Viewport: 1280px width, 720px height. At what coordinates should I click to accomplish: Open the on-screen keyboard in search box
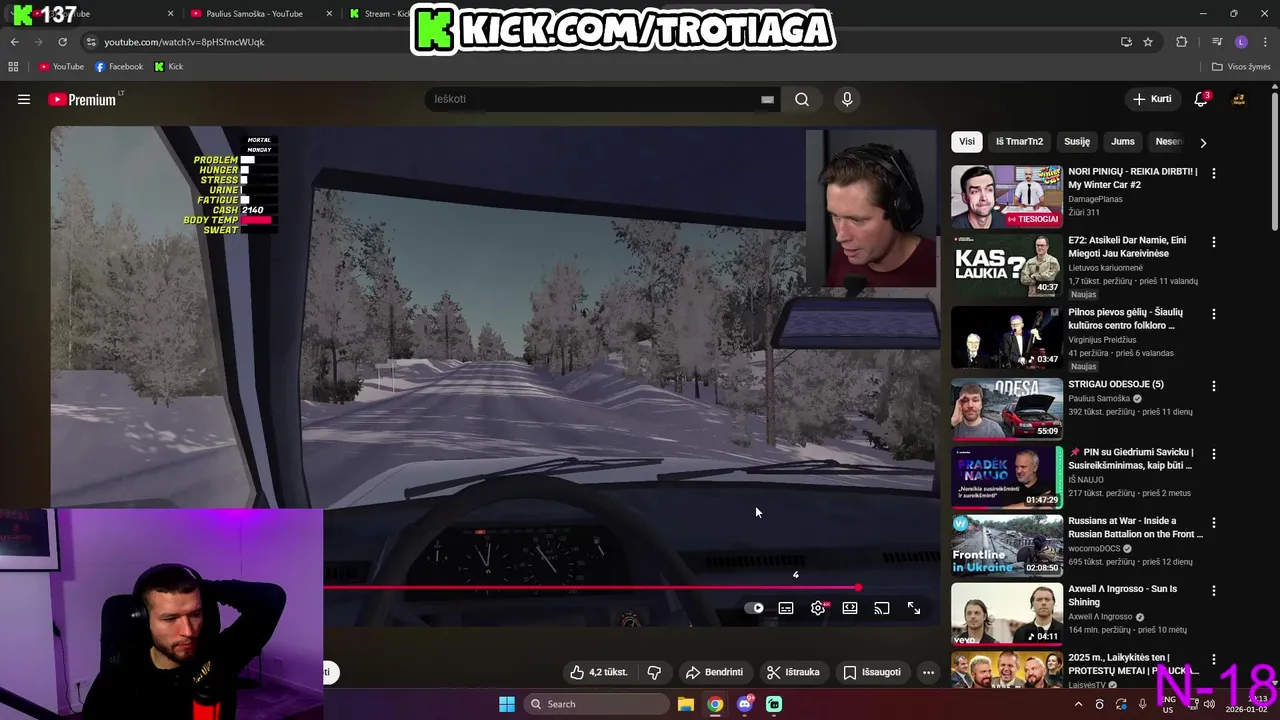pos(767,99)
